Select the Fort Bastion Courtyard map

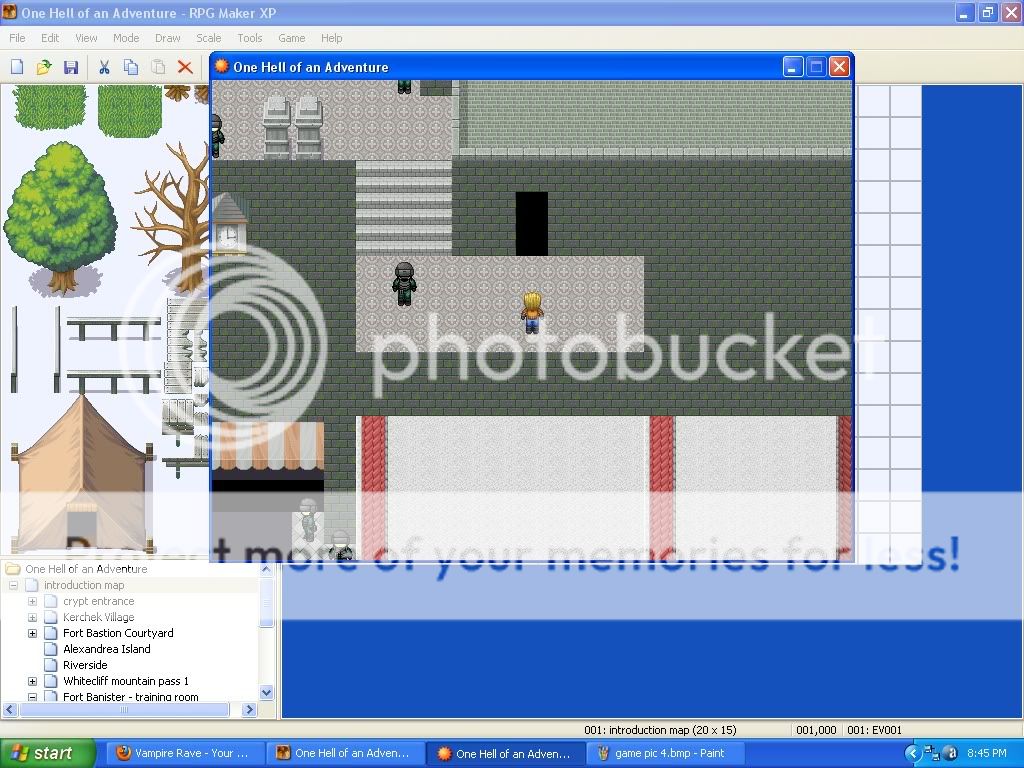pyautogui.click(x=118, y=633)
